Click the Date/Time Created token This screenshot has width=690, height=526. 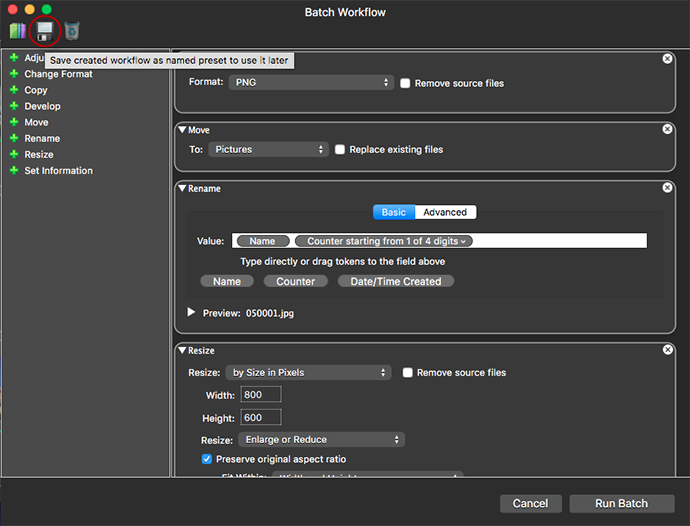tap(396, 281)
